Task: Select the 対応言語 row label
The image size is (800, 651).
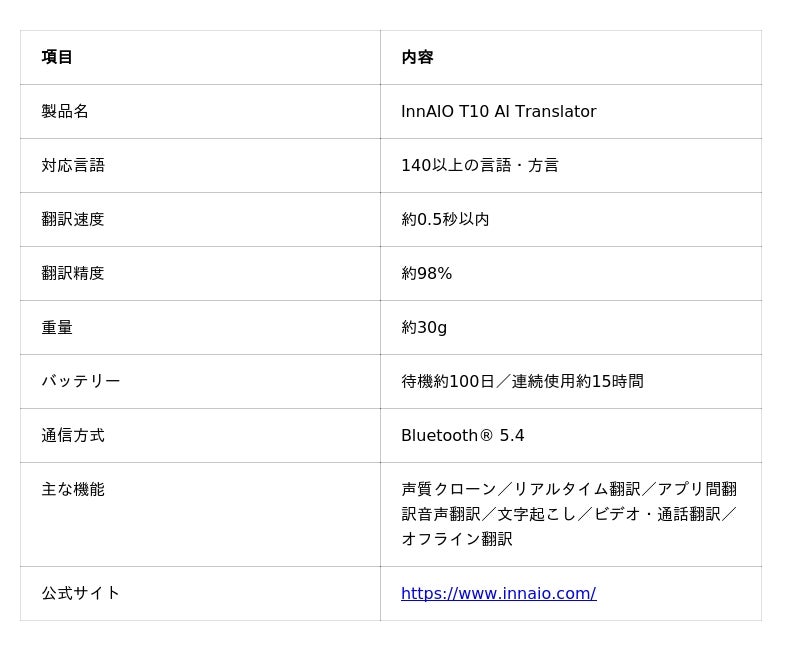Action: [x=73, y=165]
